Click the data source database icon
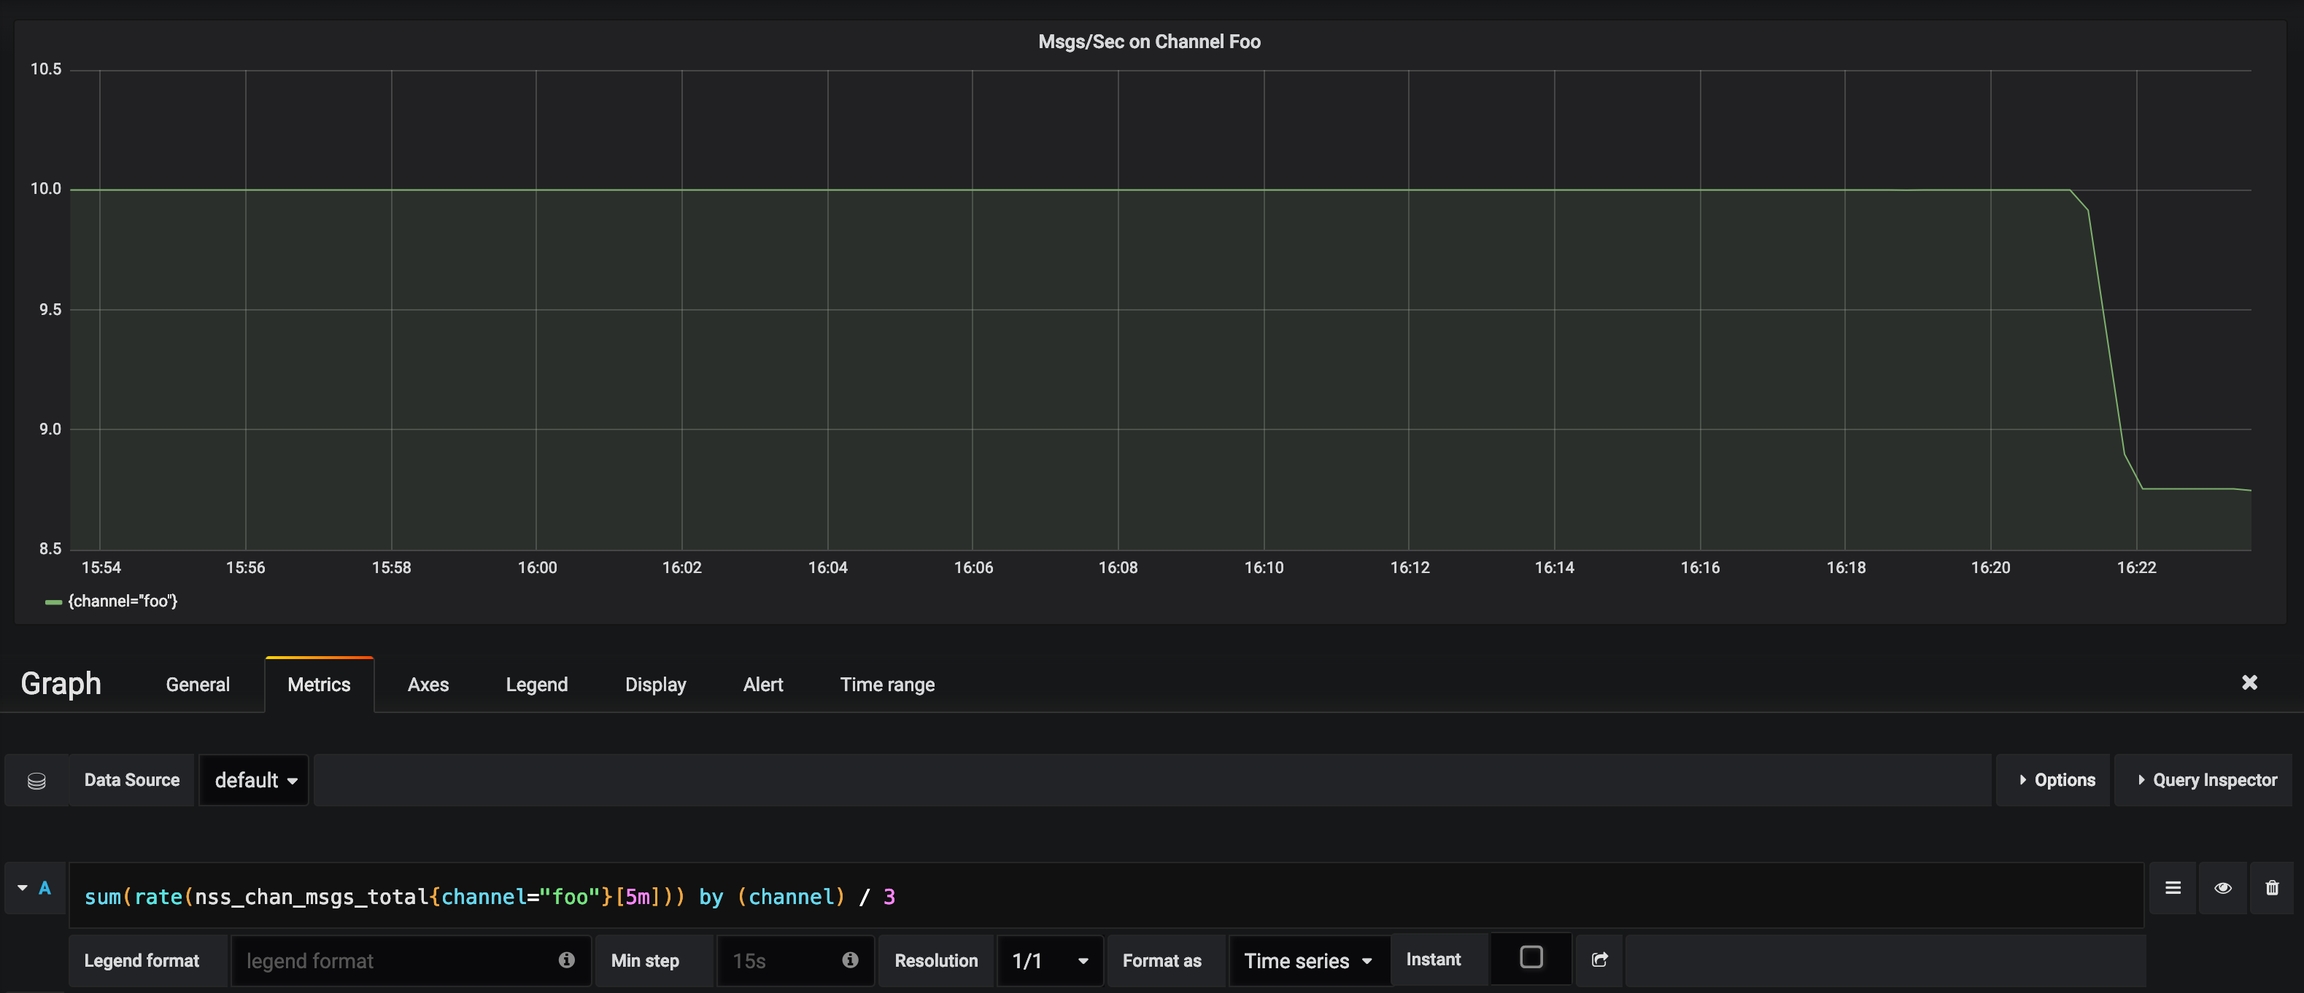 (37, 781)
